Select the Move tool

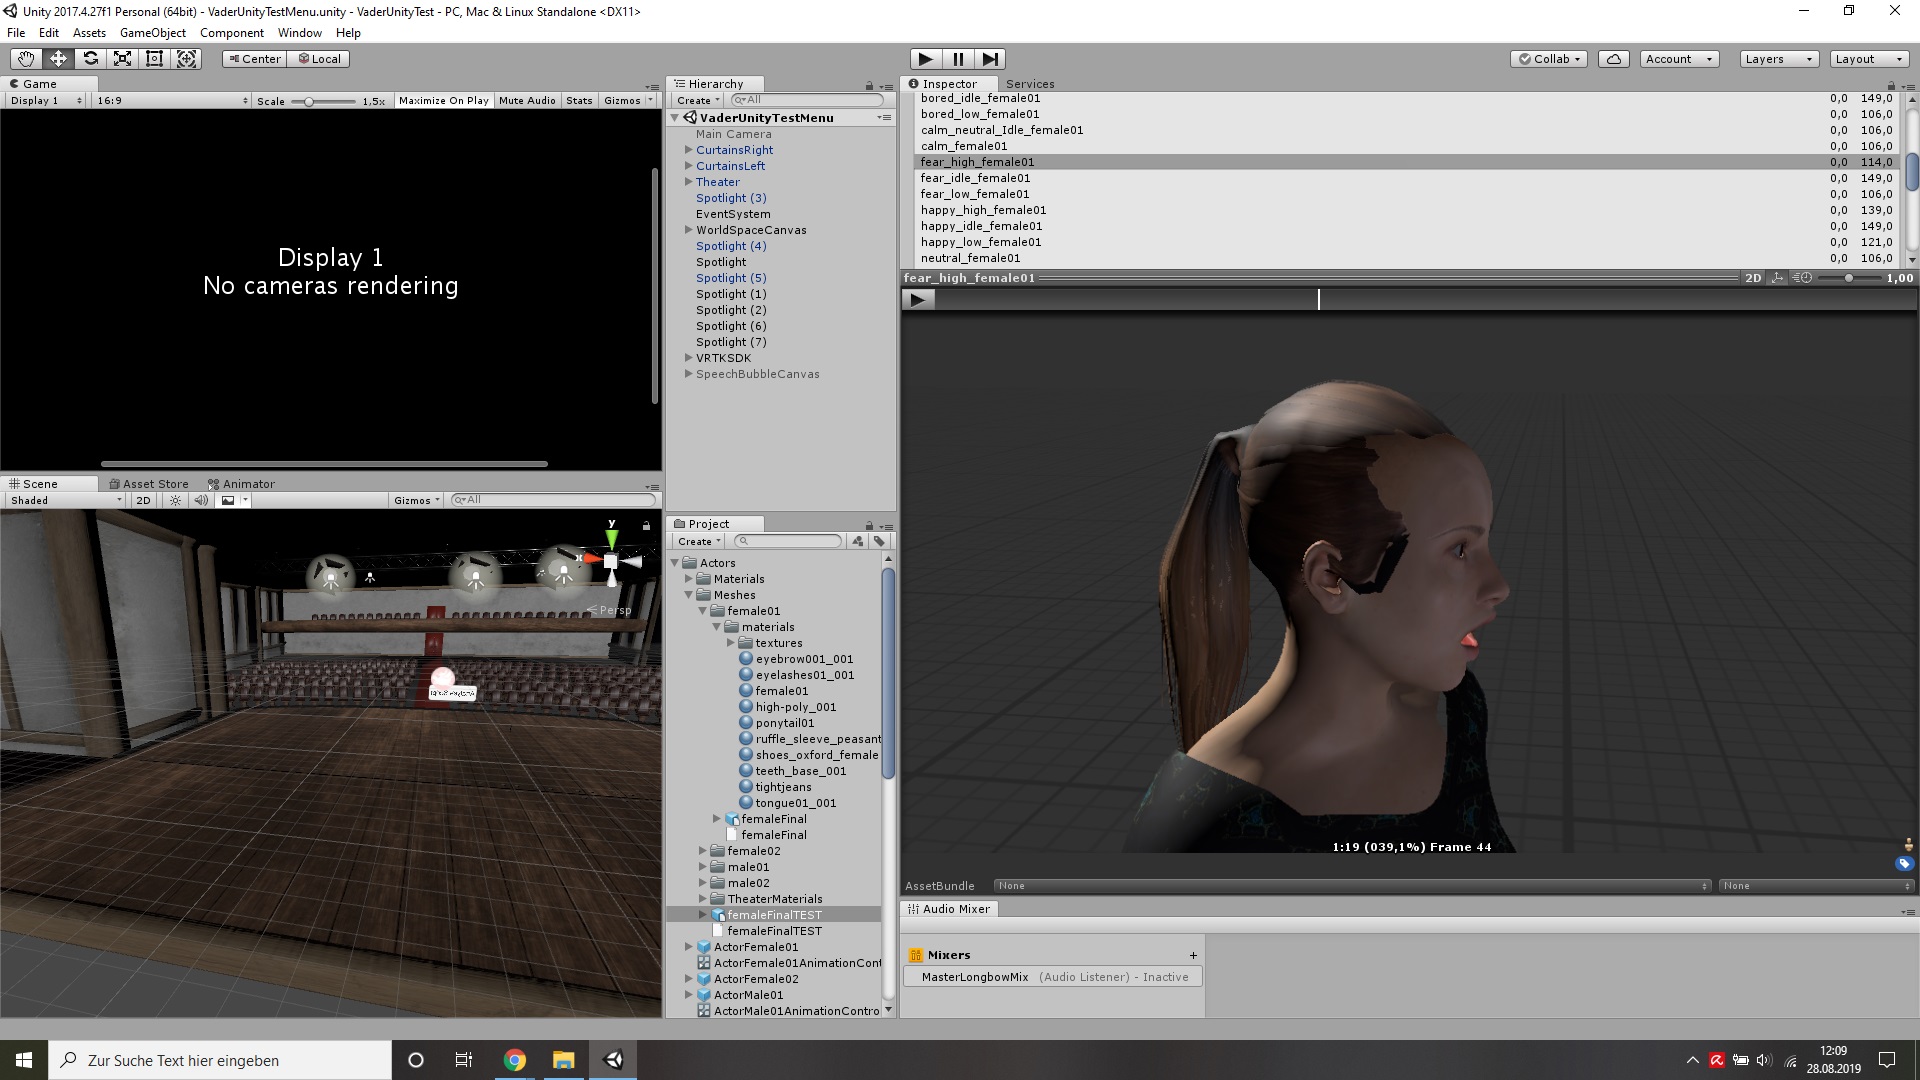[x=58, y=59]
